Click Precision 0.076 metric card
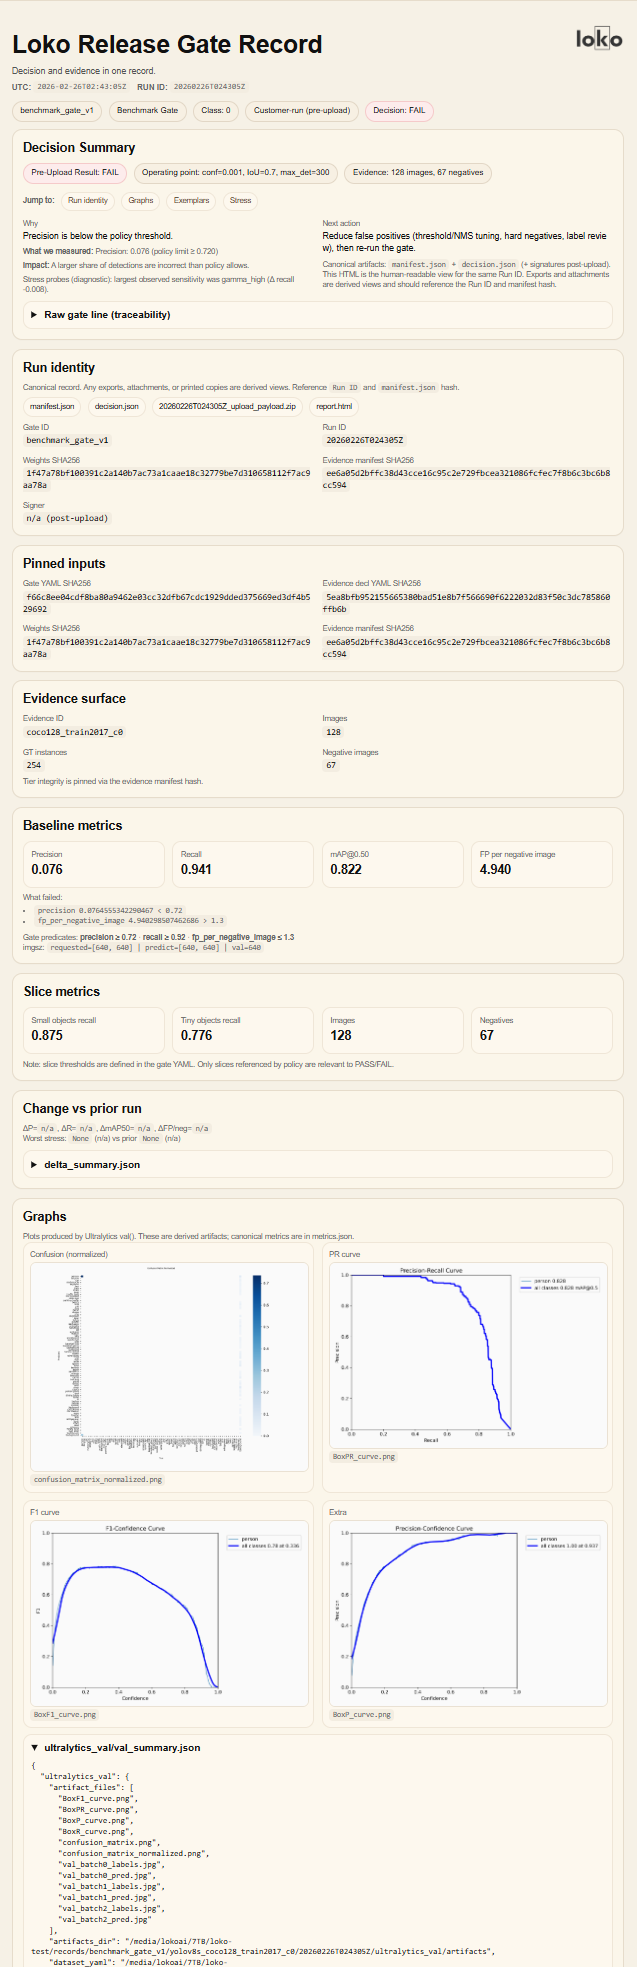 (x=94, y=864)
